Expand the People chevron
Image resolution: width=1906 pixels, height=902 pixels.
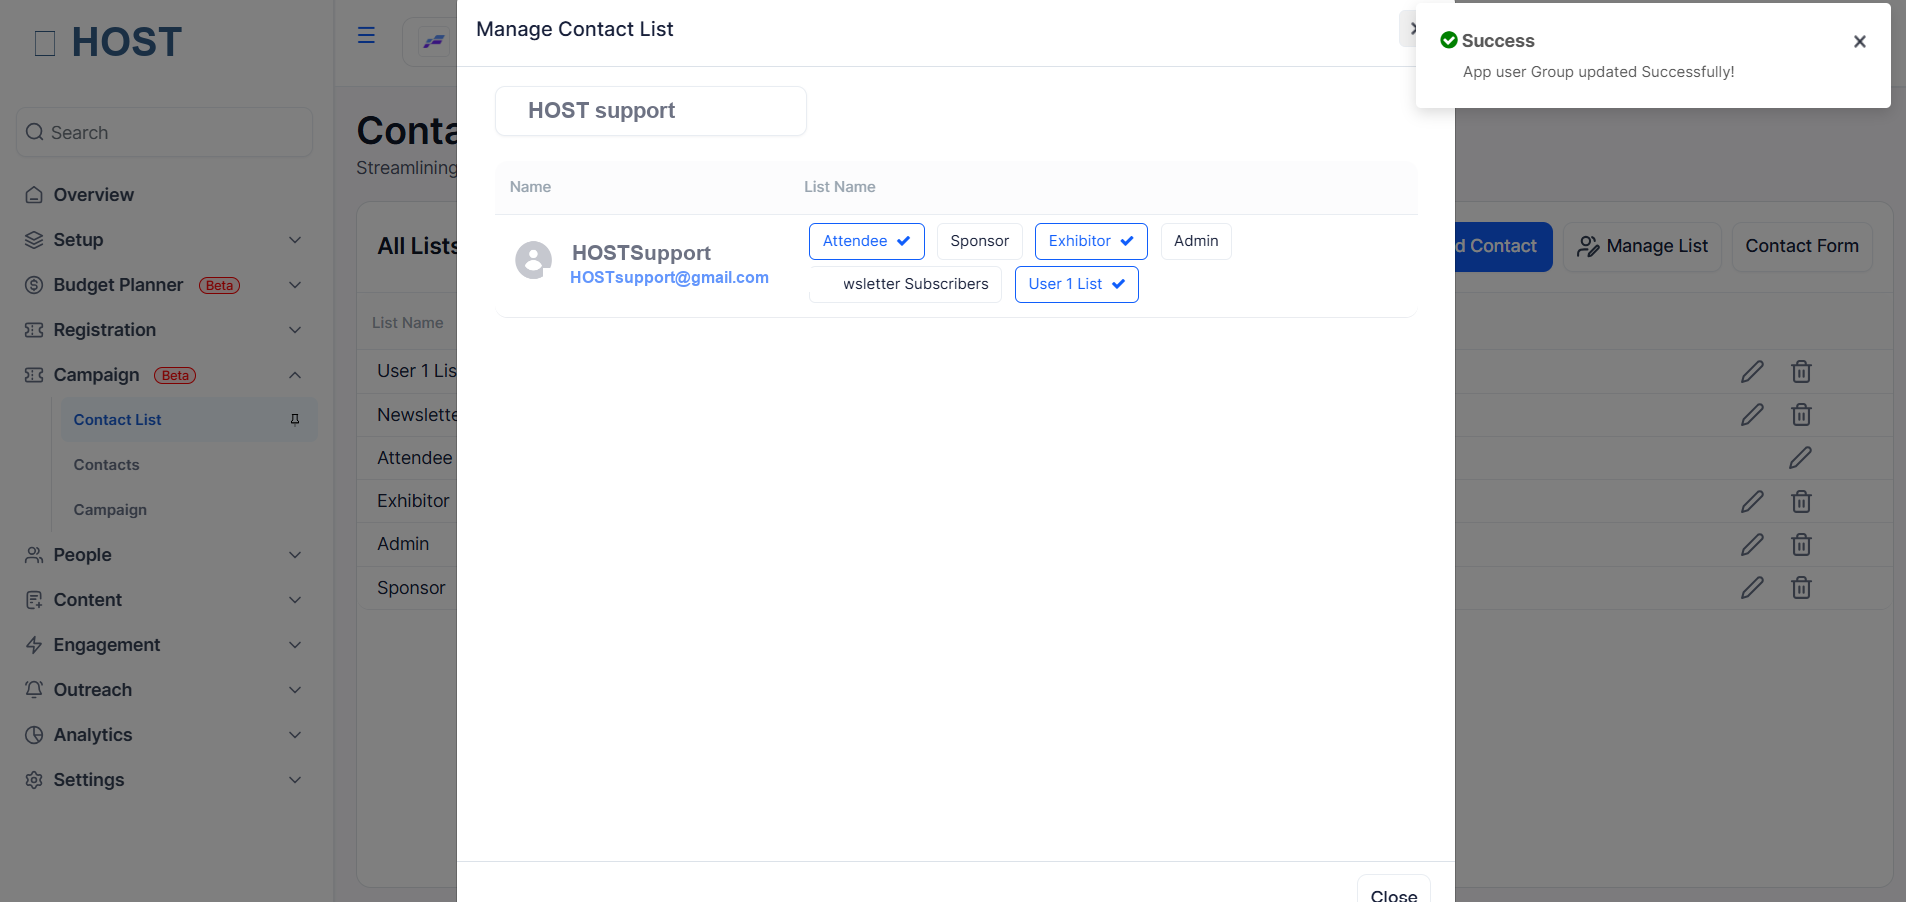click(295, 555)
